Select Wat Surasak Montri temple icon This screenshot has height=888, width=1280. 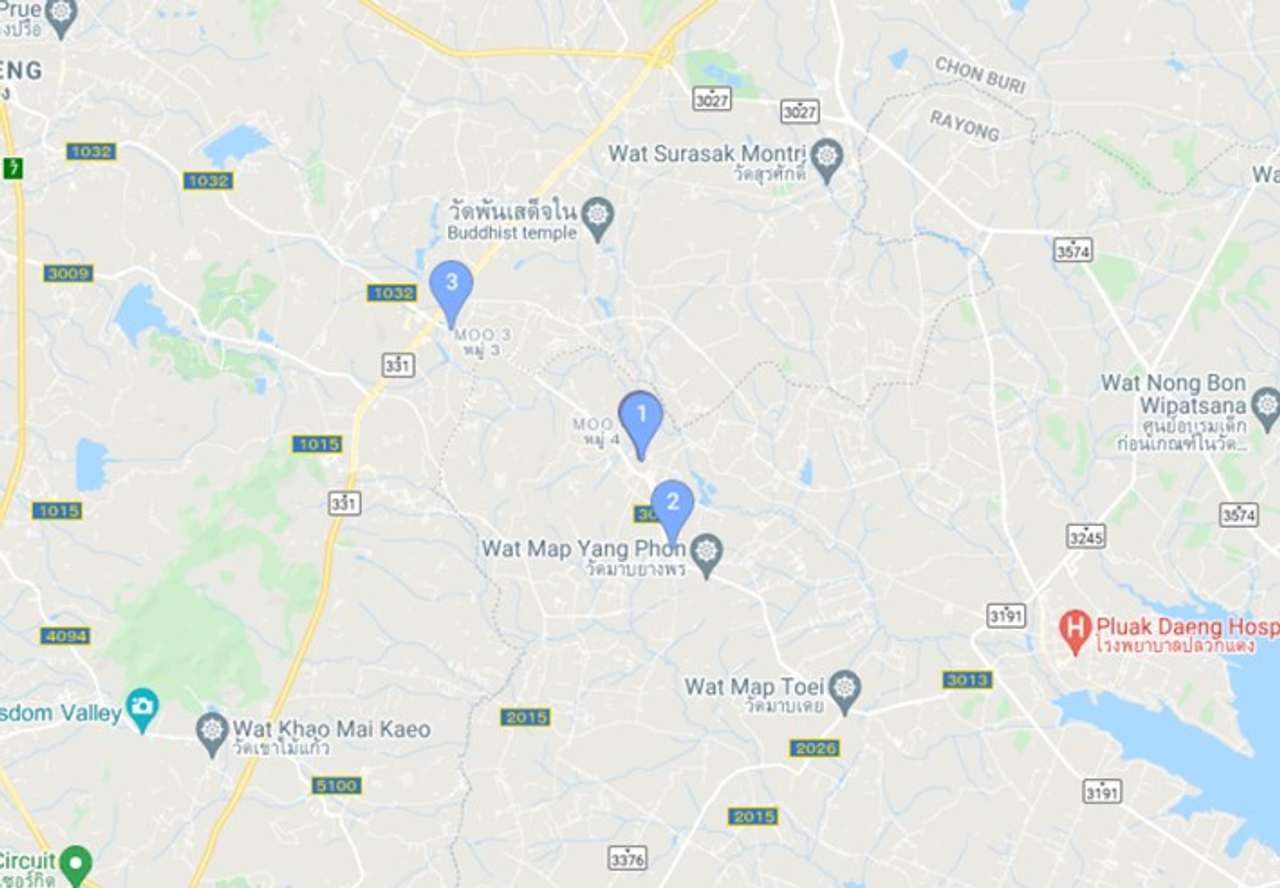(x=827, y=160)
